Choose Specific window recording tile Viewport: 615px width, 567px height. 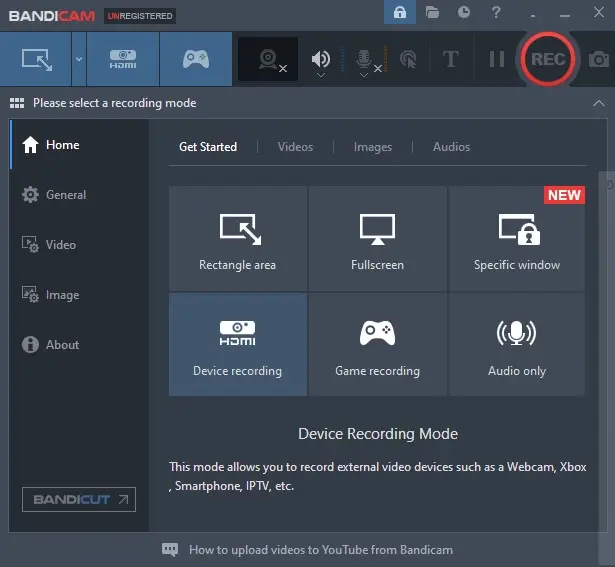(x=517, y=239)
